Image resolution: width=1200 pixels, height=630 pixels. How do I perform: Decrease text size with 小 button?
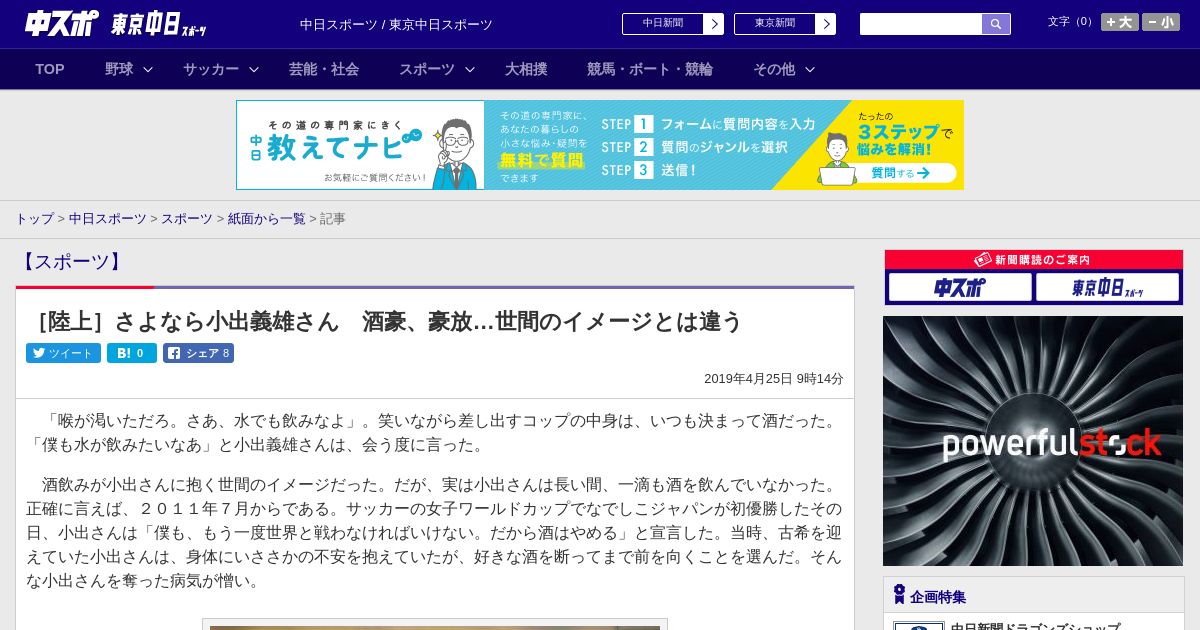coord(1161,22)
